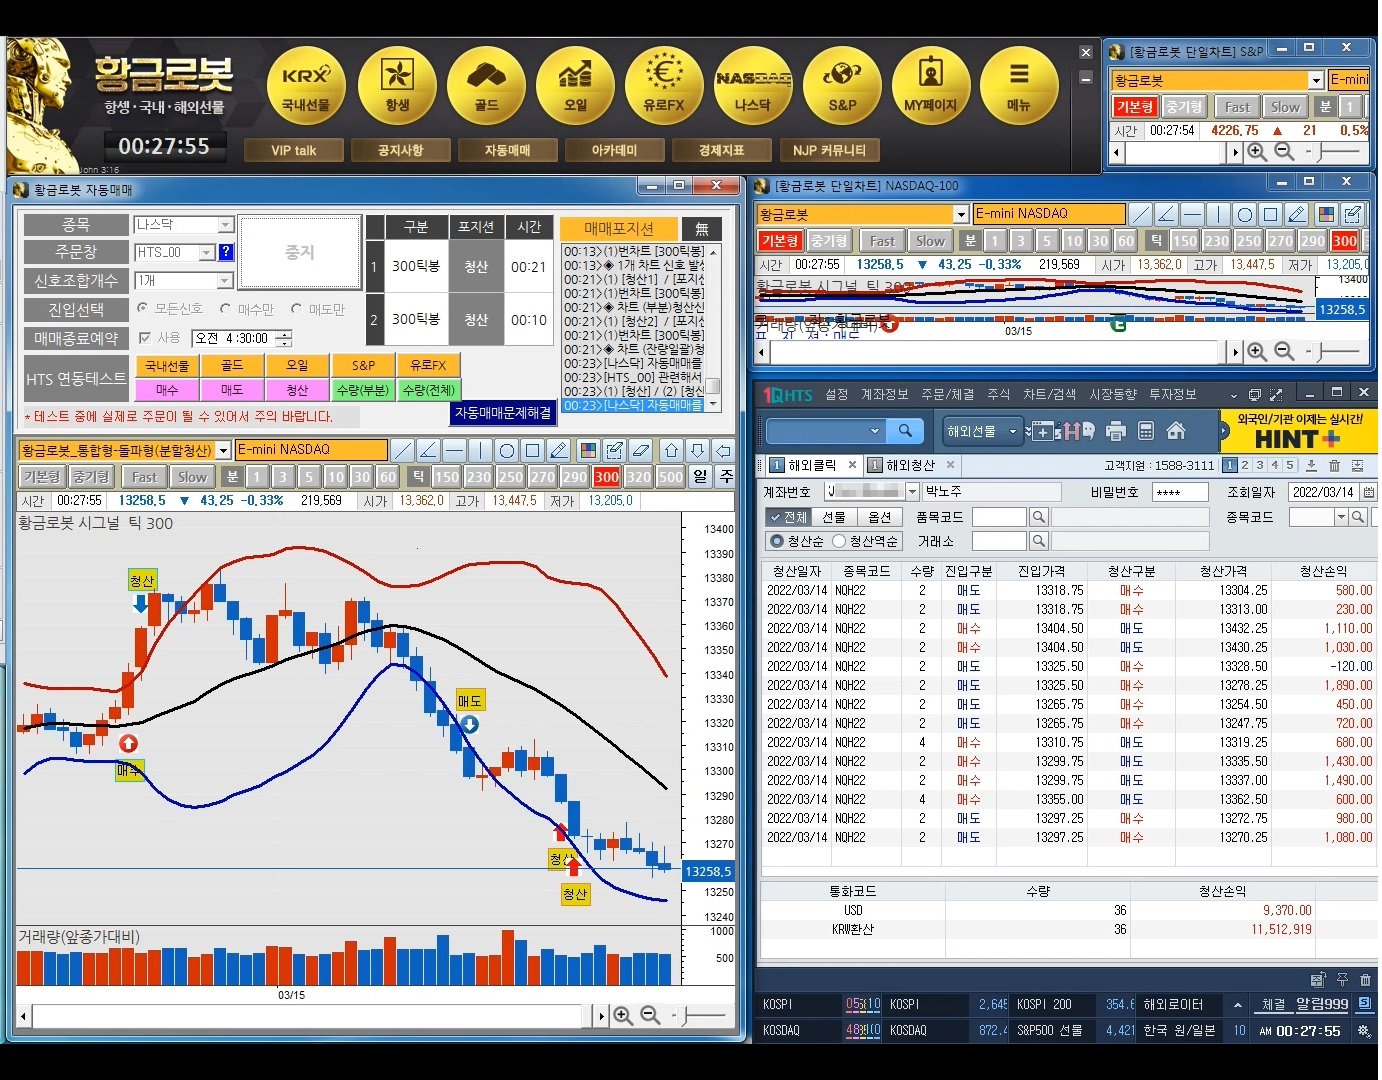The height and width of the screenshot is (1080, 1382).
Task: Select horizontal line tool in main chart
Action: (454, 450)
